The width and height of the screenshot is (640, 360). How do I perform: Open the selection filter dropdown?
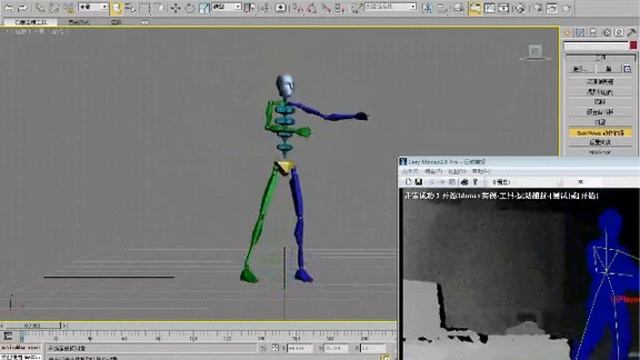[x=93, y=7]
